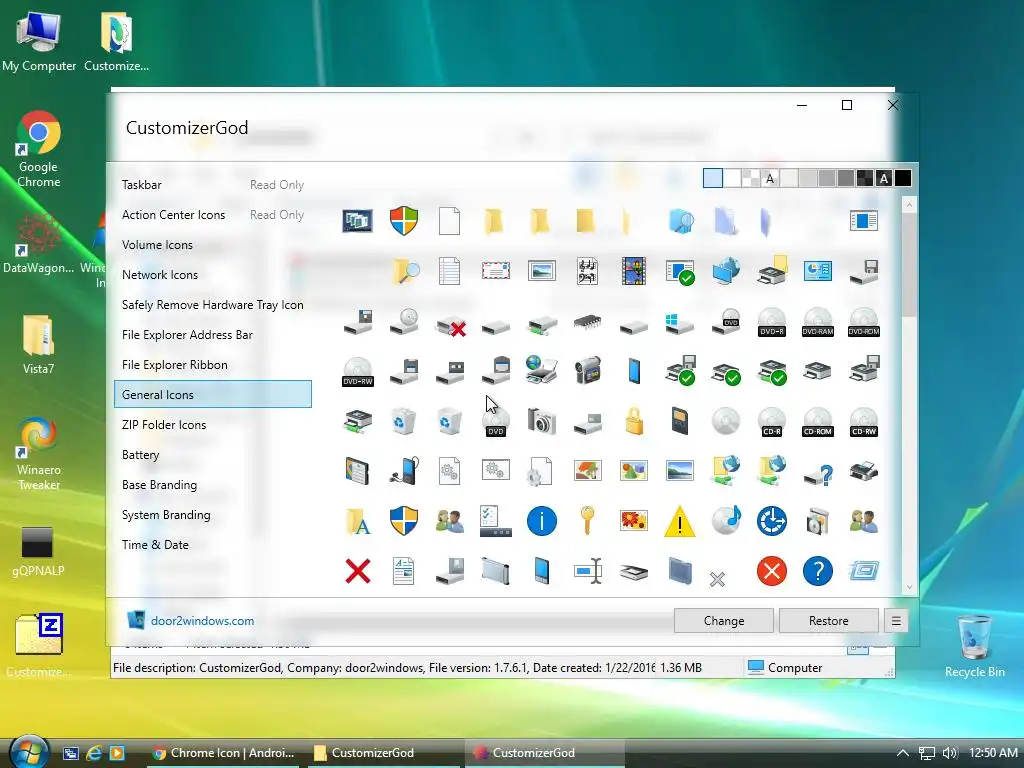Click the icon list scrollbar down arrow

909,587
